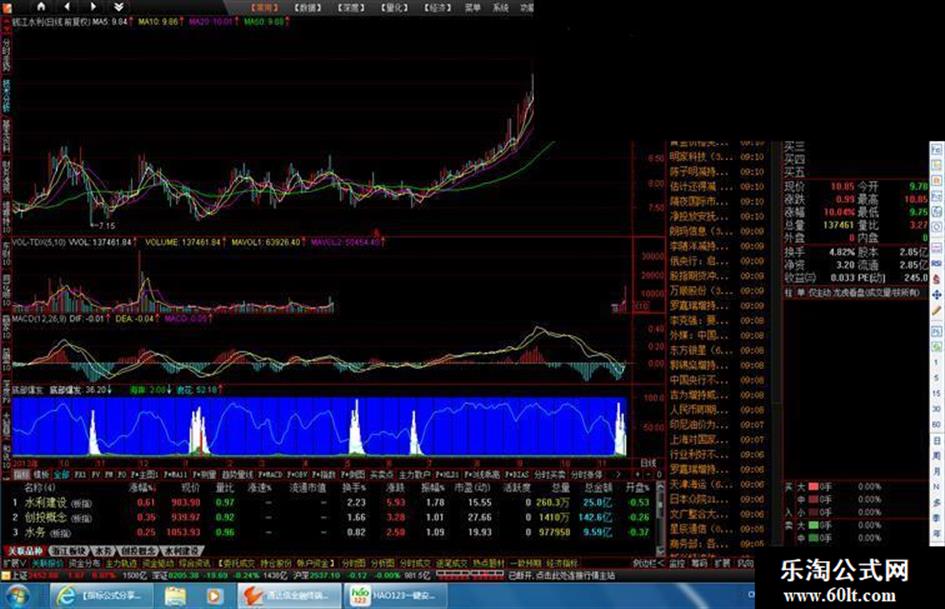Switch to 30-minute period in right sidebar
This screenshot has width=945, height=609.
tap(937, 409)
